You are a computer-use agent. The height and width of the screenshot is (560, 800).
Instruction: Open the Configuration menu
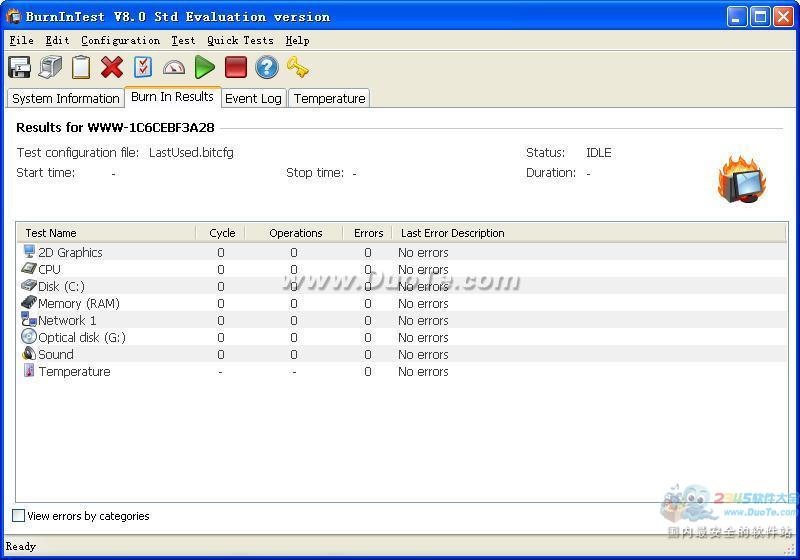point(120,40)
